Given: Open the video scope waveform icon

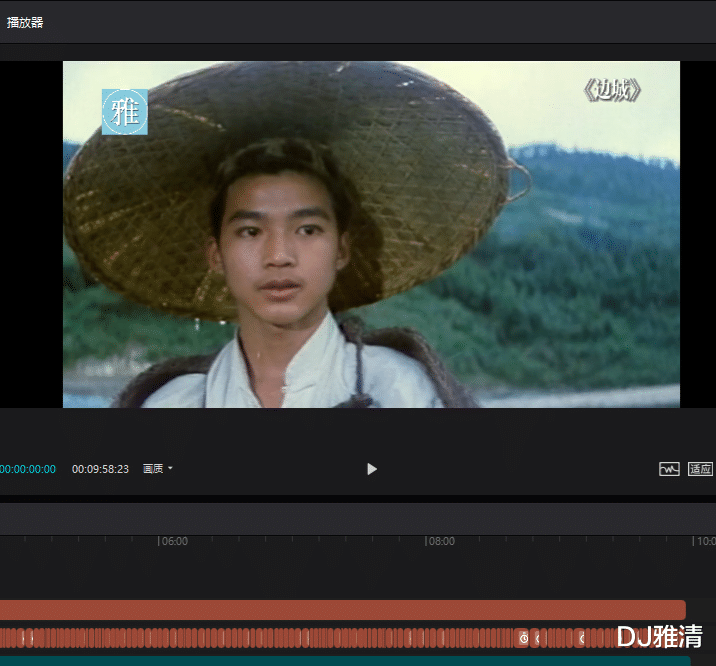Looking at the screenshot, I should (x=669, y=469).
